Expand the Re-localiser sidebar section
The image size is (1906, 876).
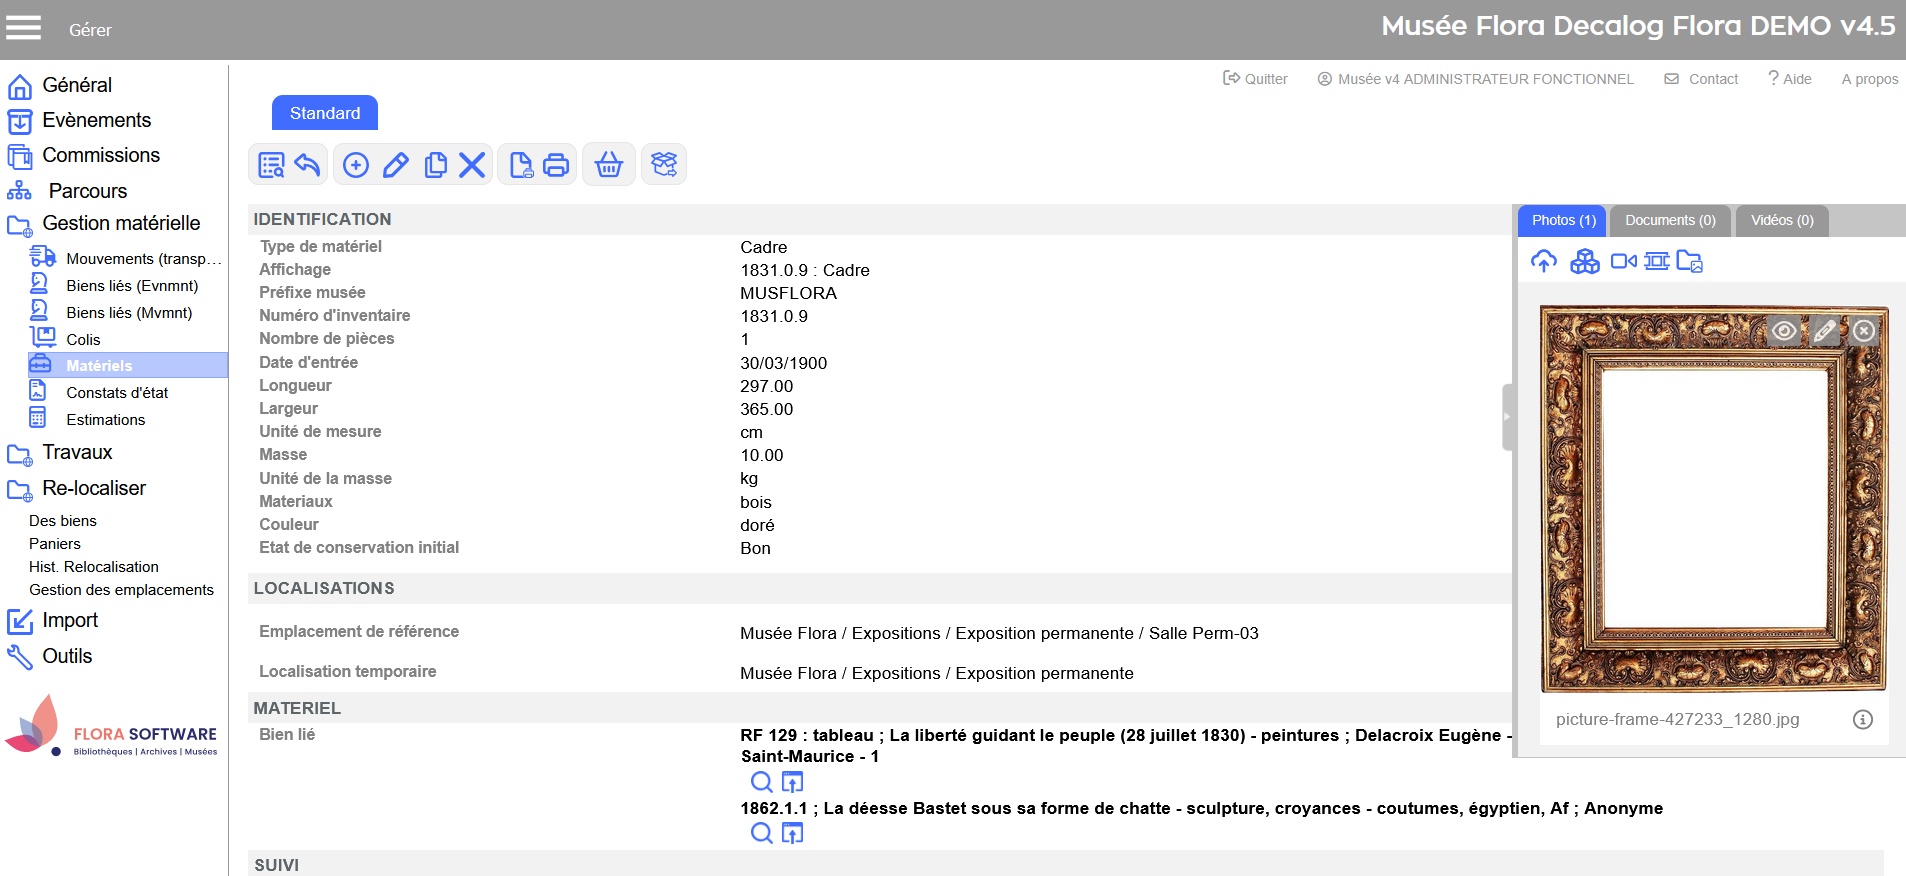93,489
